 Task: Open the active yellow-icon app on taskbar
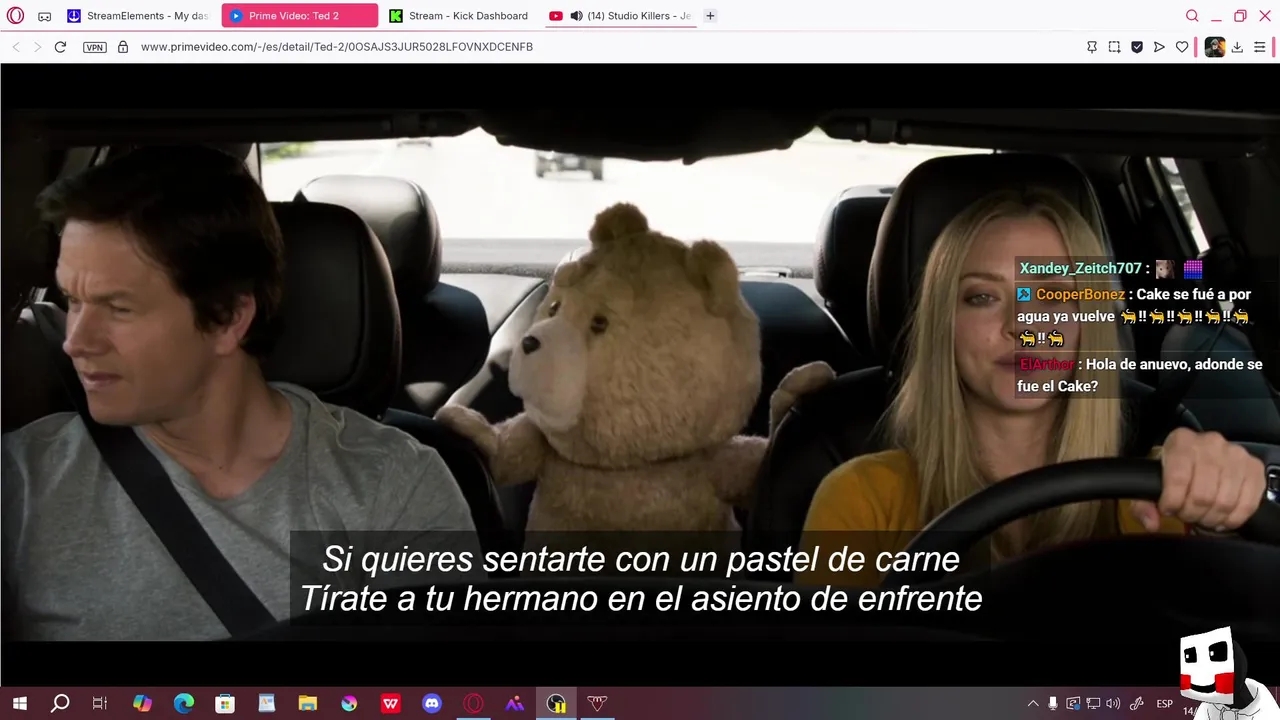click(x=556, y=704)
